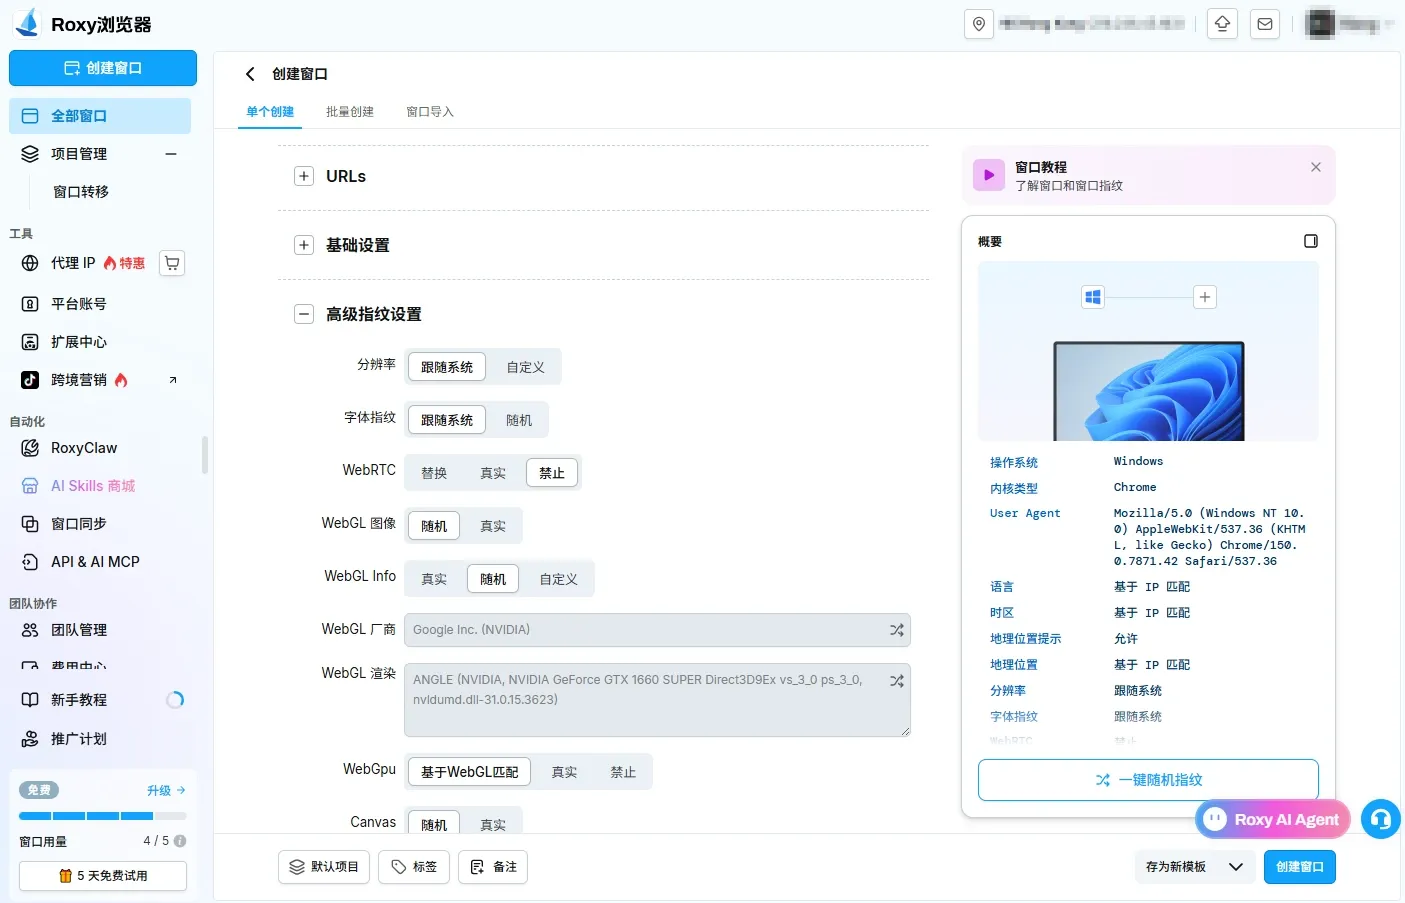The width and height of the screenshot is (1405, 903).
Task: Click the 窗口用量 progress bar
Action: pos(103,816)
